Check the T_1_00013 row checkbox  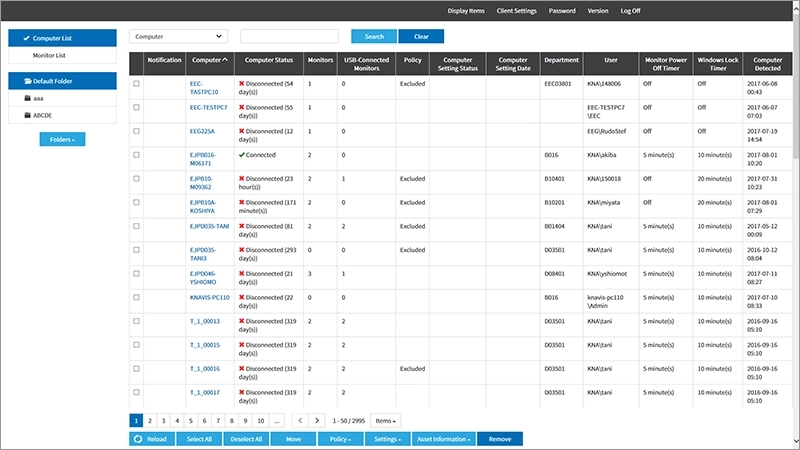[136, 321]
